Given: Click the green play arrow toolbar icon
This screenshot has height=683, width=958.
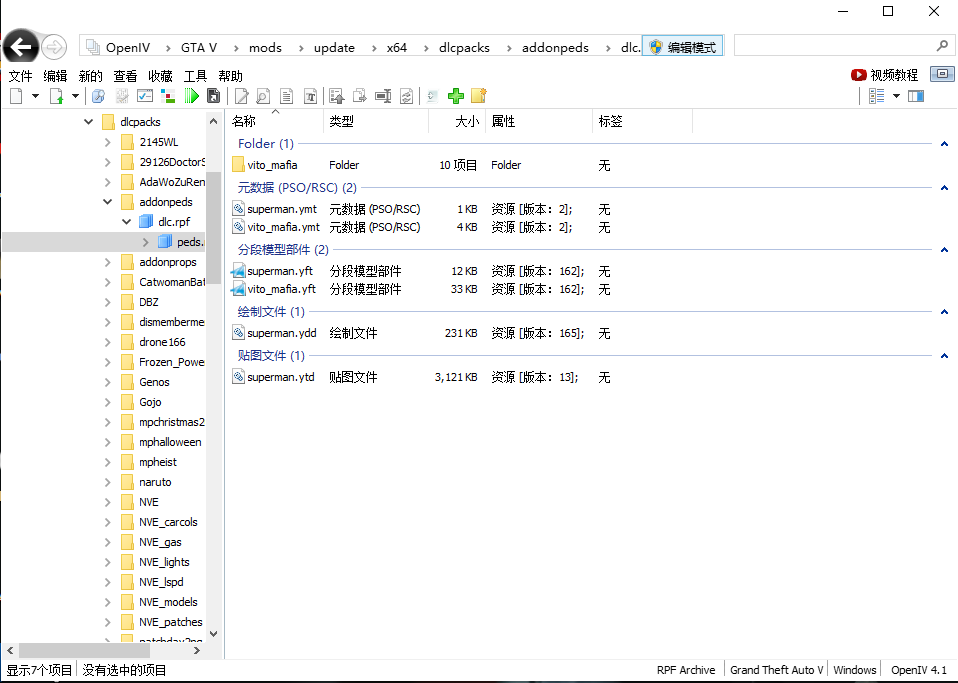Looking at the screenshot, I should point(191,96).
